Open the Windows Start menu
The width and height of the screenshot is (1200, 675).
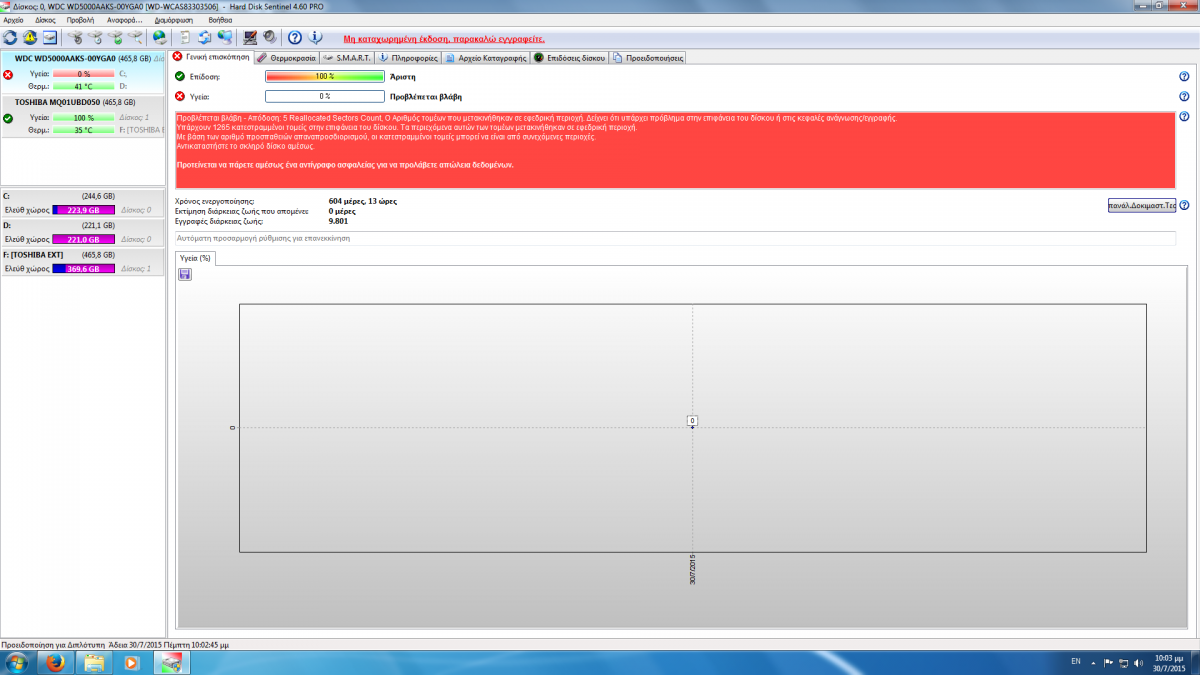pyautogui.click(x=18, y=663)
